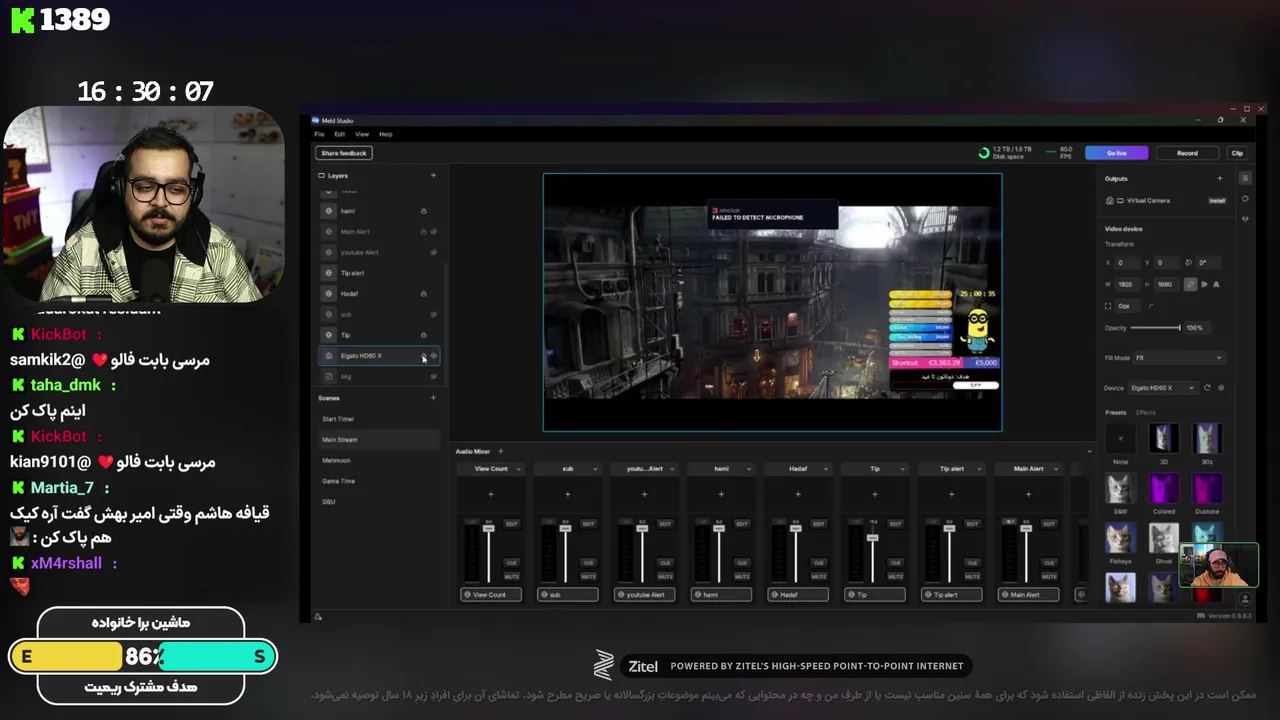Click the Record button
This screenshot has width=1280, height=720.
pyautogui.click(x=1187, y=153)
